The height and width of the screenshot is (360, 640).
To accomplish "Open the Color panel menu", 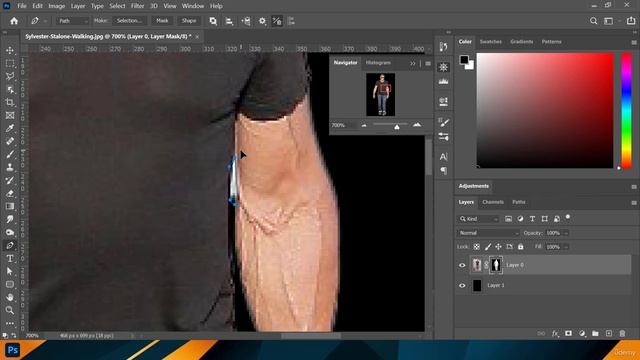I will click(x=634, y=42).
